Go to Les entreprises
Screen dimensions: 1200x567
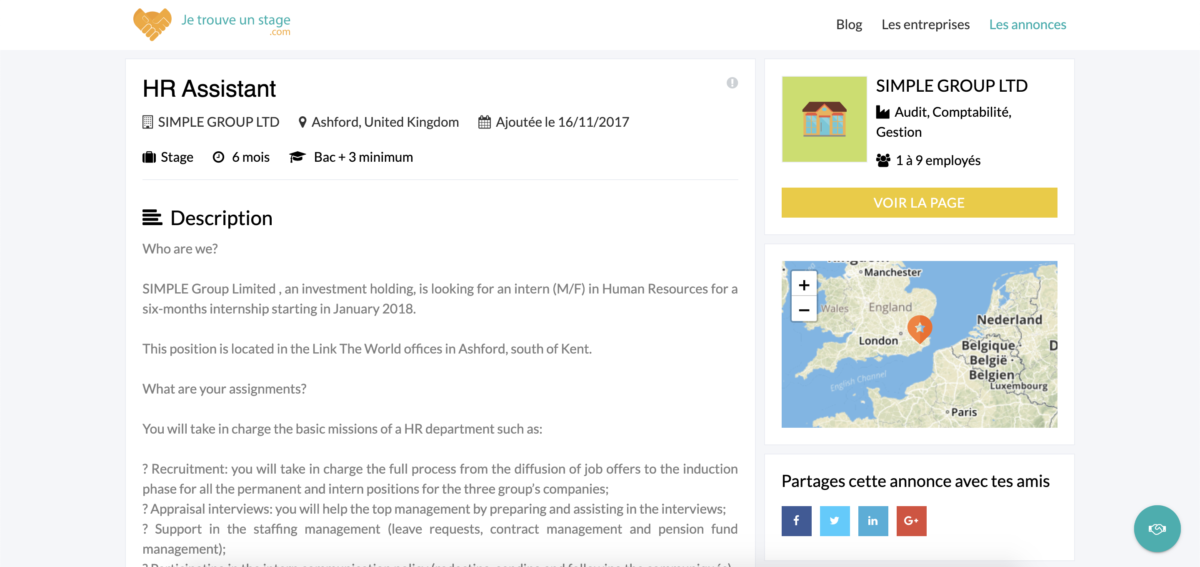click(x=925, y=24)
